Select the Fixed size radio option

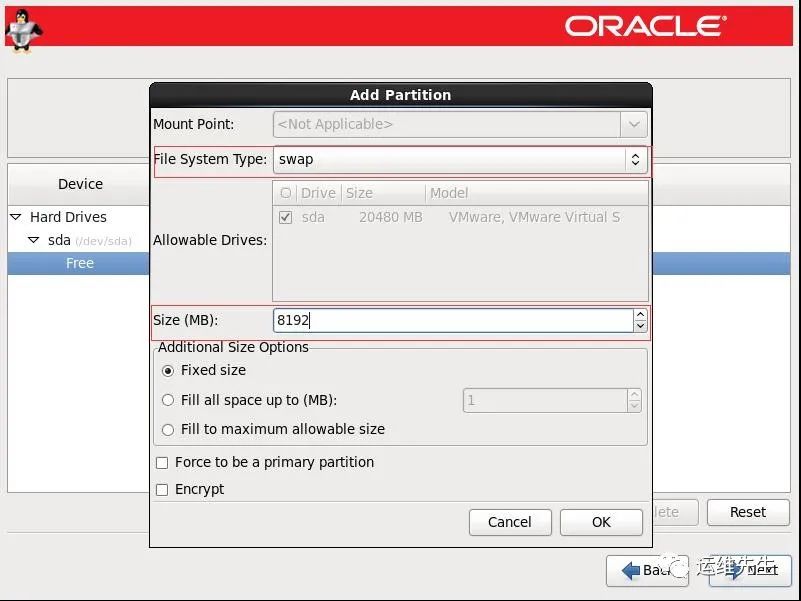click(x=204, y=371)
